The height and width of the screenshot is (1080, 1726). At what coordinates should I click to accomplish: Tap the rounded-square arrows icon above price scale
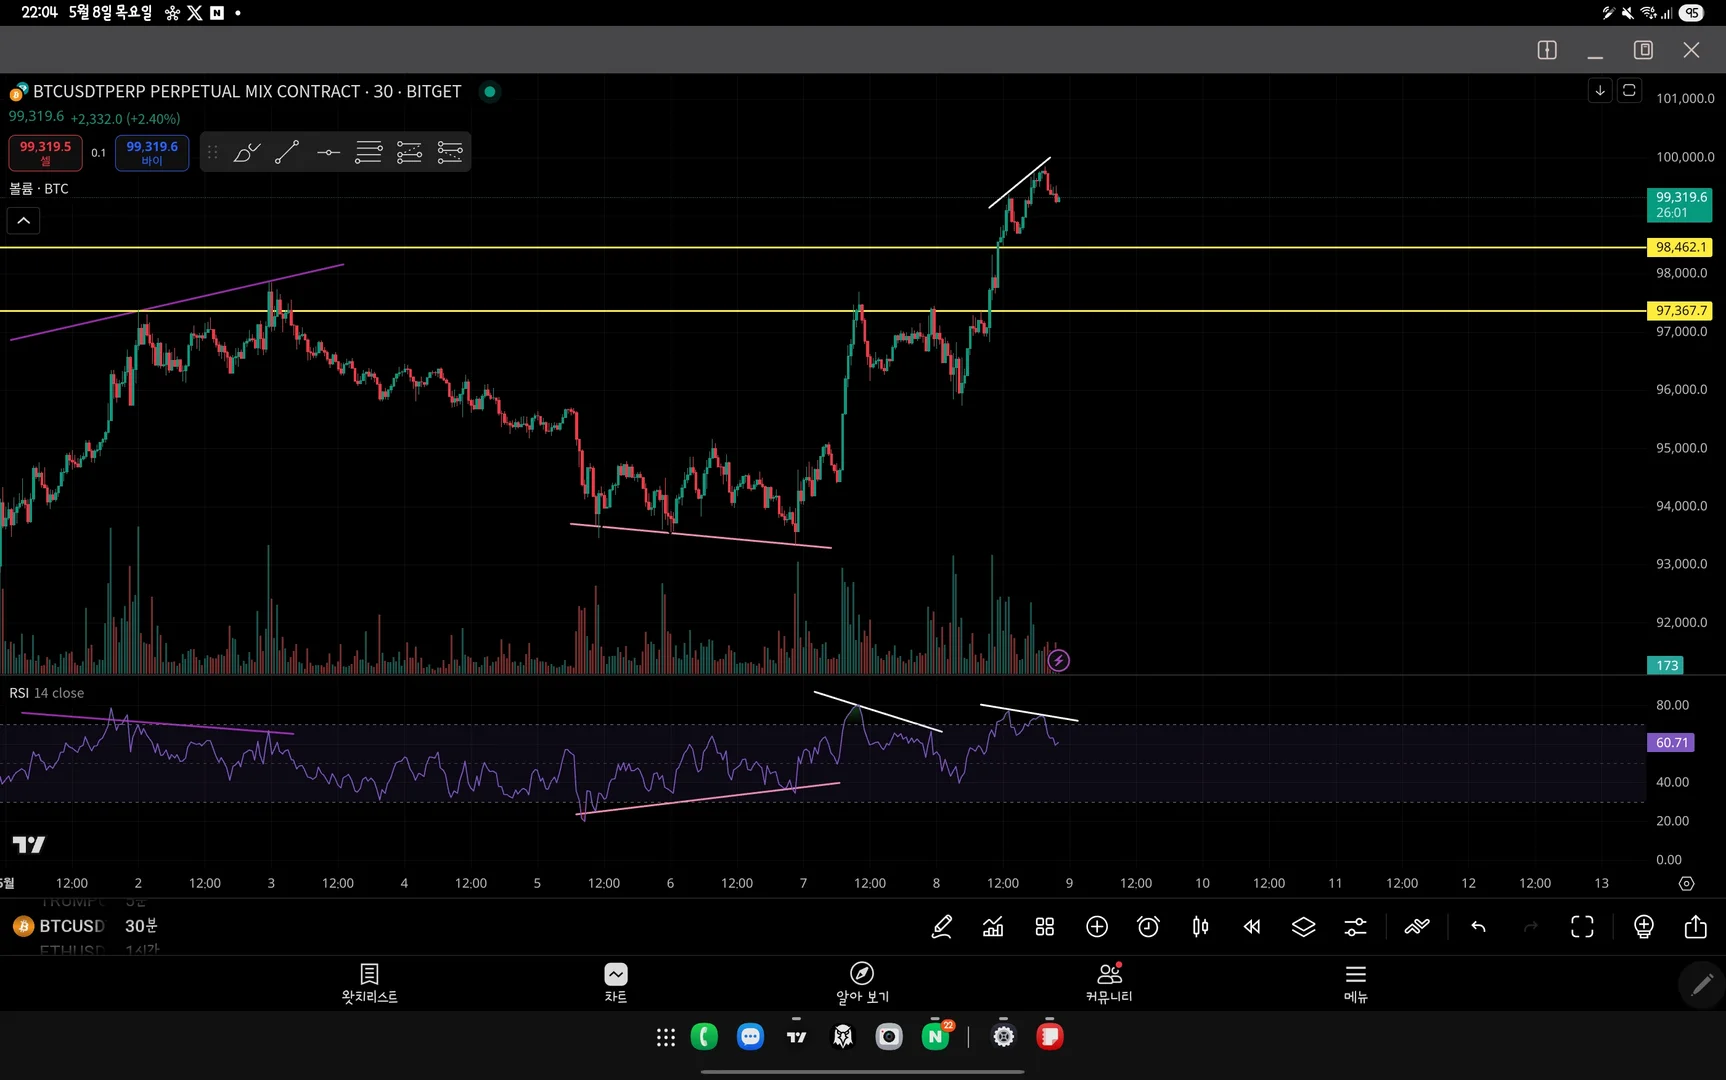click(1629, 91)
